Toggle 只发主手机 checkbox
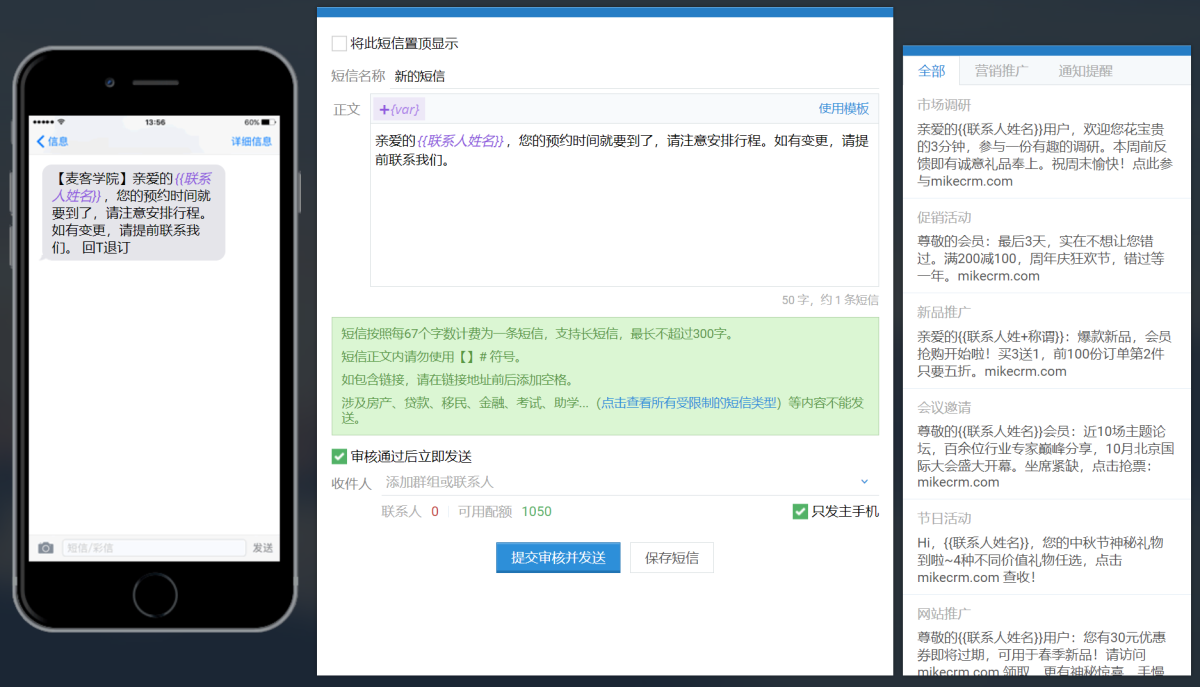The width and height of the screenshot is (1200, 687). (x=800, y=512)
